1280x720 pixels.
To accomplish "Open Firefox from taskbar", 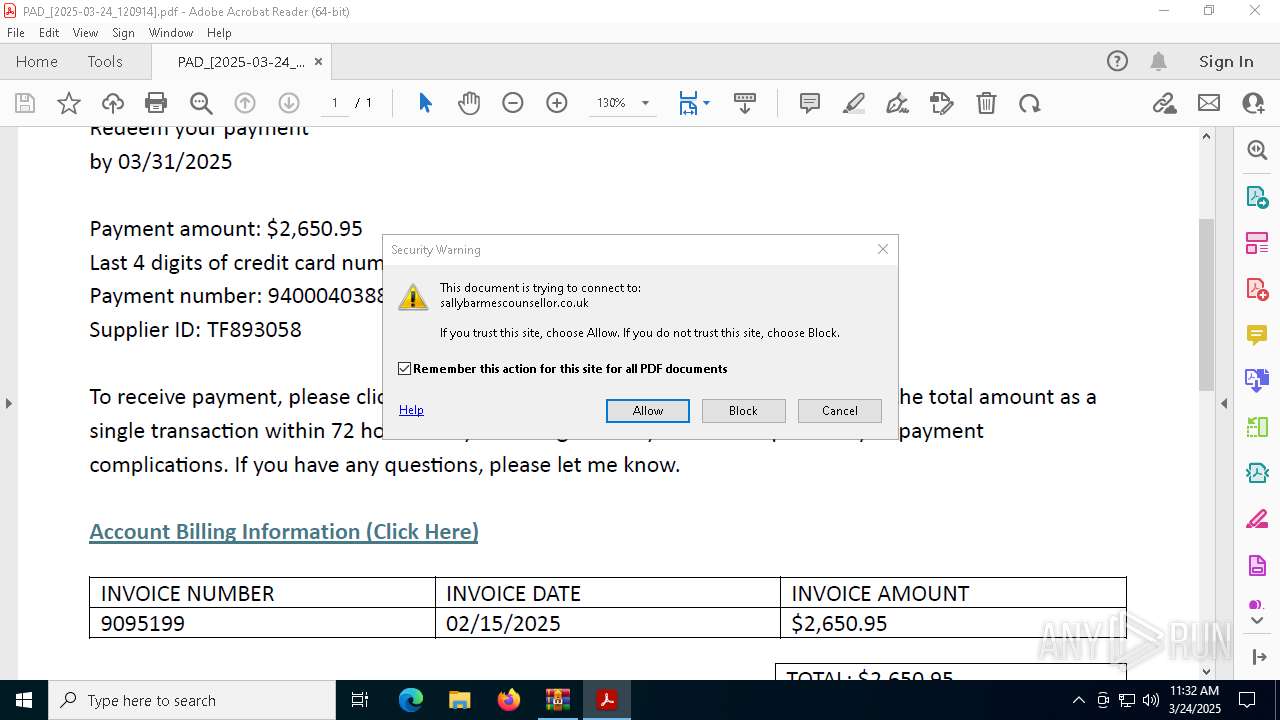I will (x=508, y=700).
